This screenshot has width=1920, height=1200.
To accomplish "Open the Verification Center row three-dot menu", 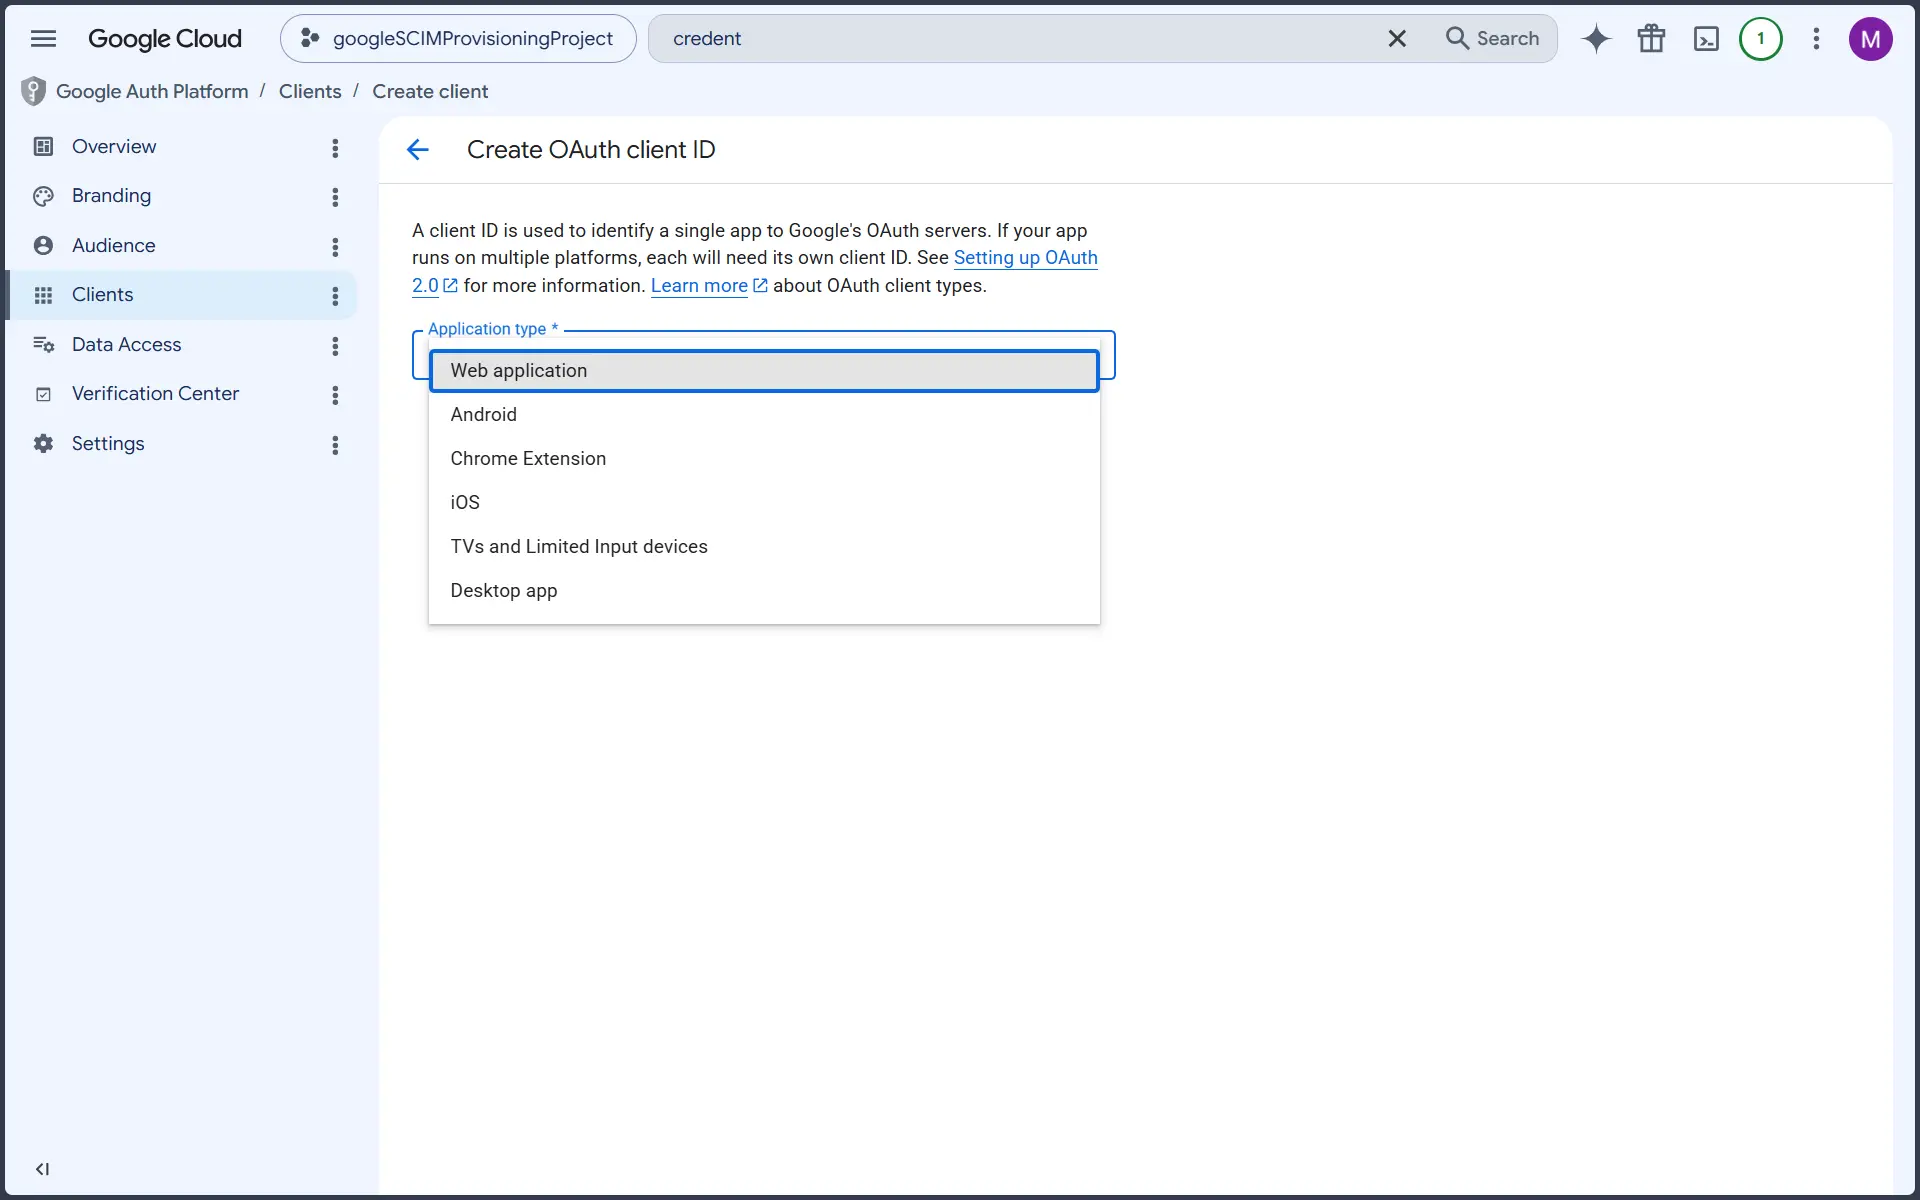I will click(335, 395).
